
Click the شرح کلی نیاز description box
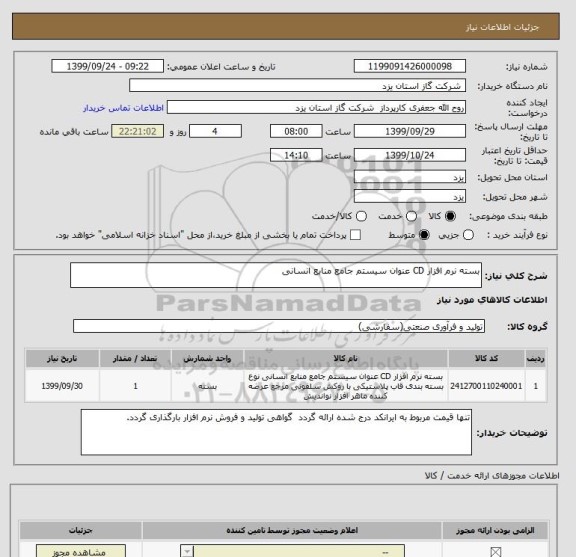(276, 275)
